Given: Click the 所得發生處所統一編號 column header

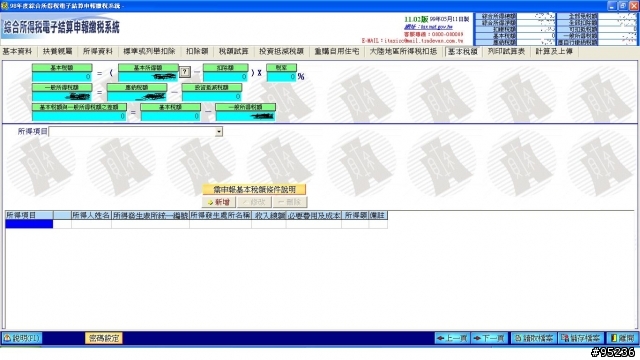Looking at the screenshot, I should point(150,215).
